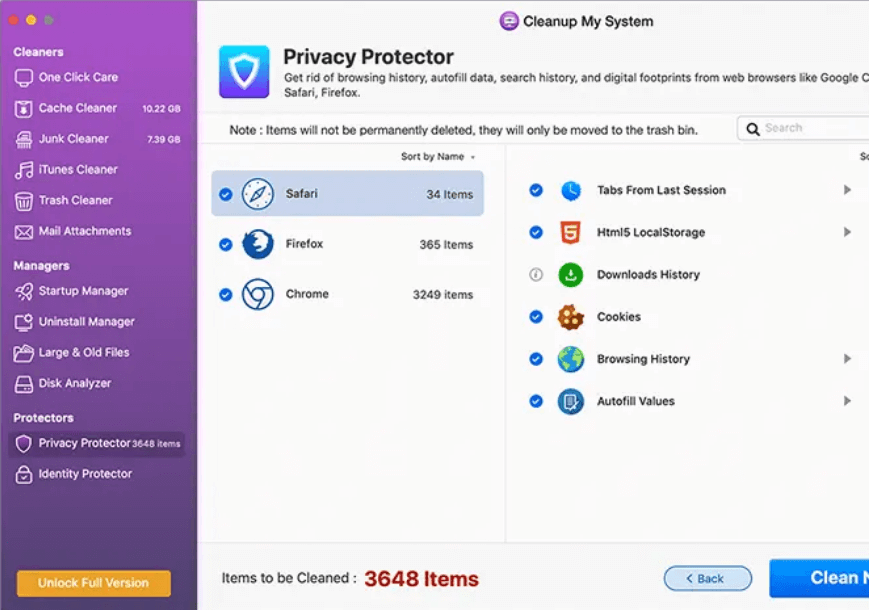Toggle Tabs From Last Session checkbox
The width and height of the screenshot is (869, 610).
click(x=536, y=190)
